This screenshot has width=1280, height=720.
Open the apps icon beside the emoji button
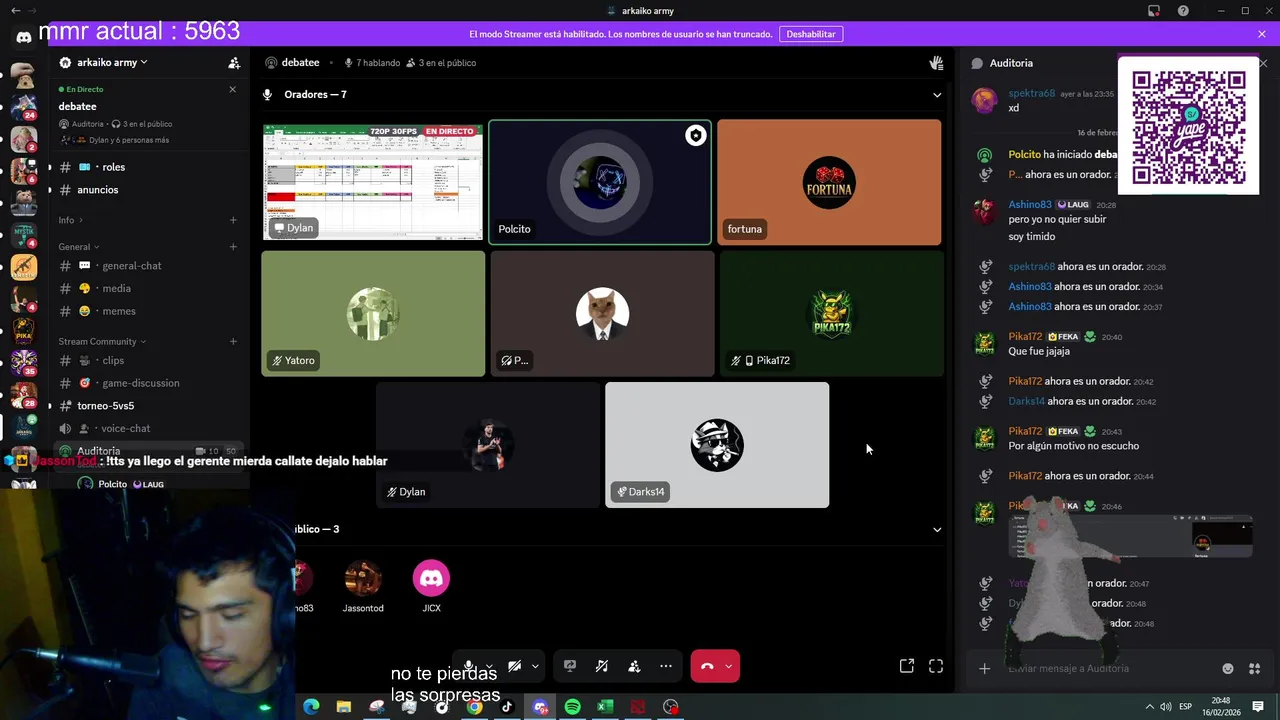tap(1255, 668)
